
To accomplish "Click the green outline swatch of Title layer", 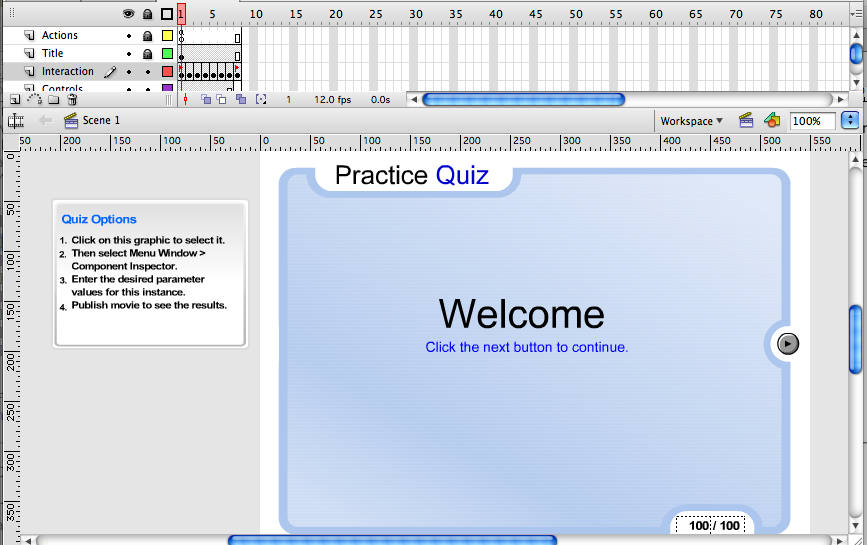I will coord(167,54).
